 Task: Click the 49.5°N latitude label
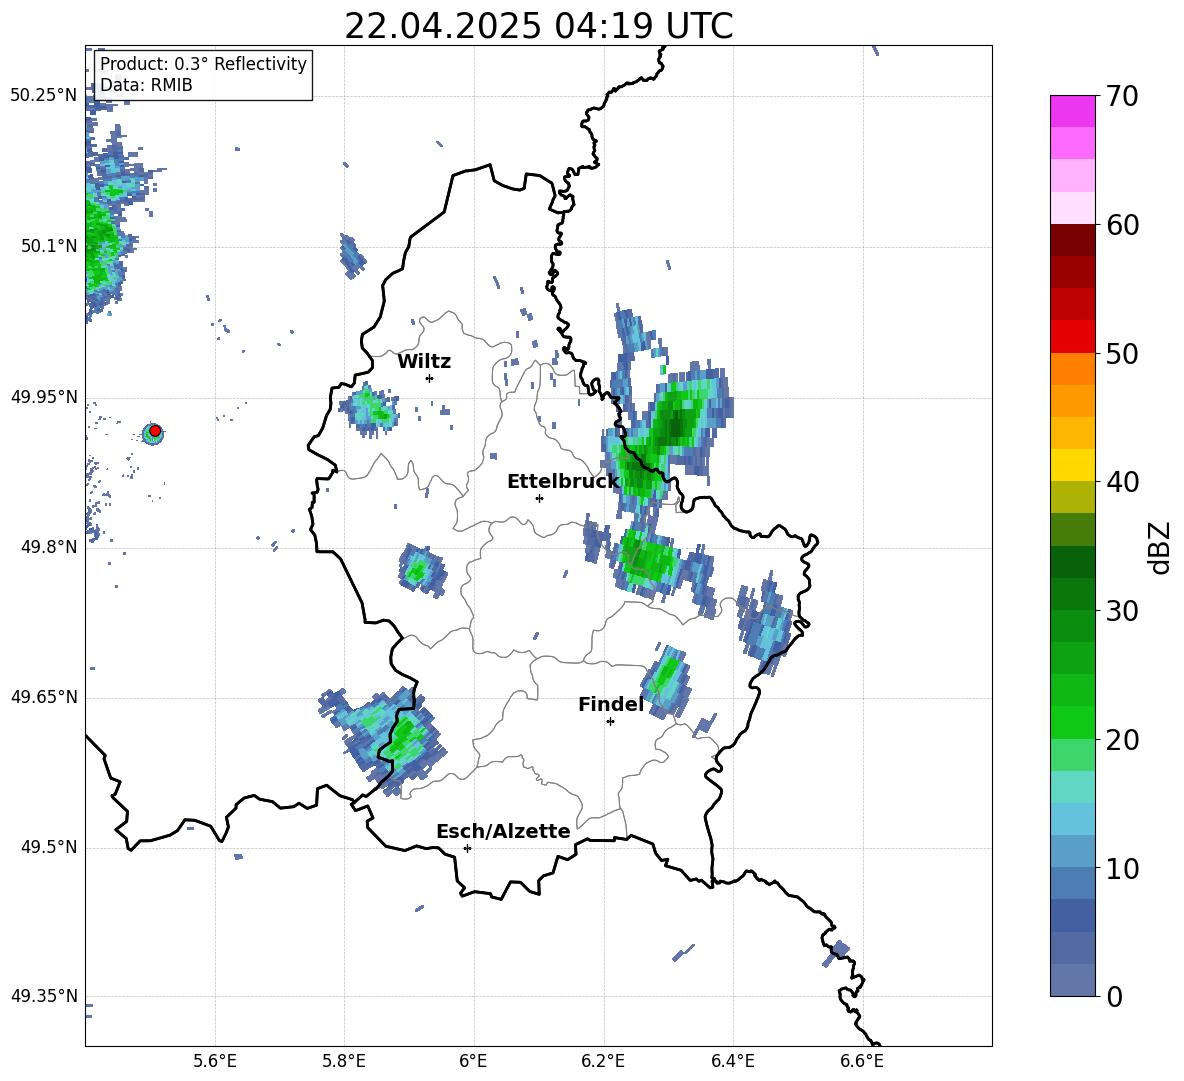click(49, 847)
